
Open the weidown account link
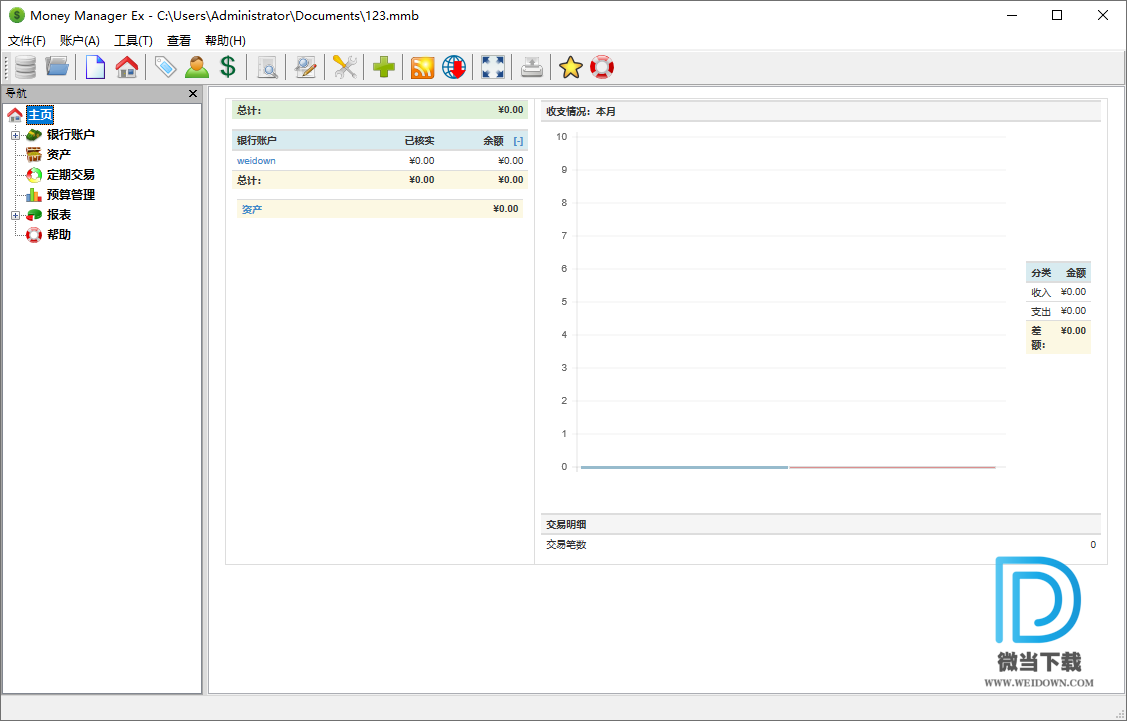click(x=256, y=161)
